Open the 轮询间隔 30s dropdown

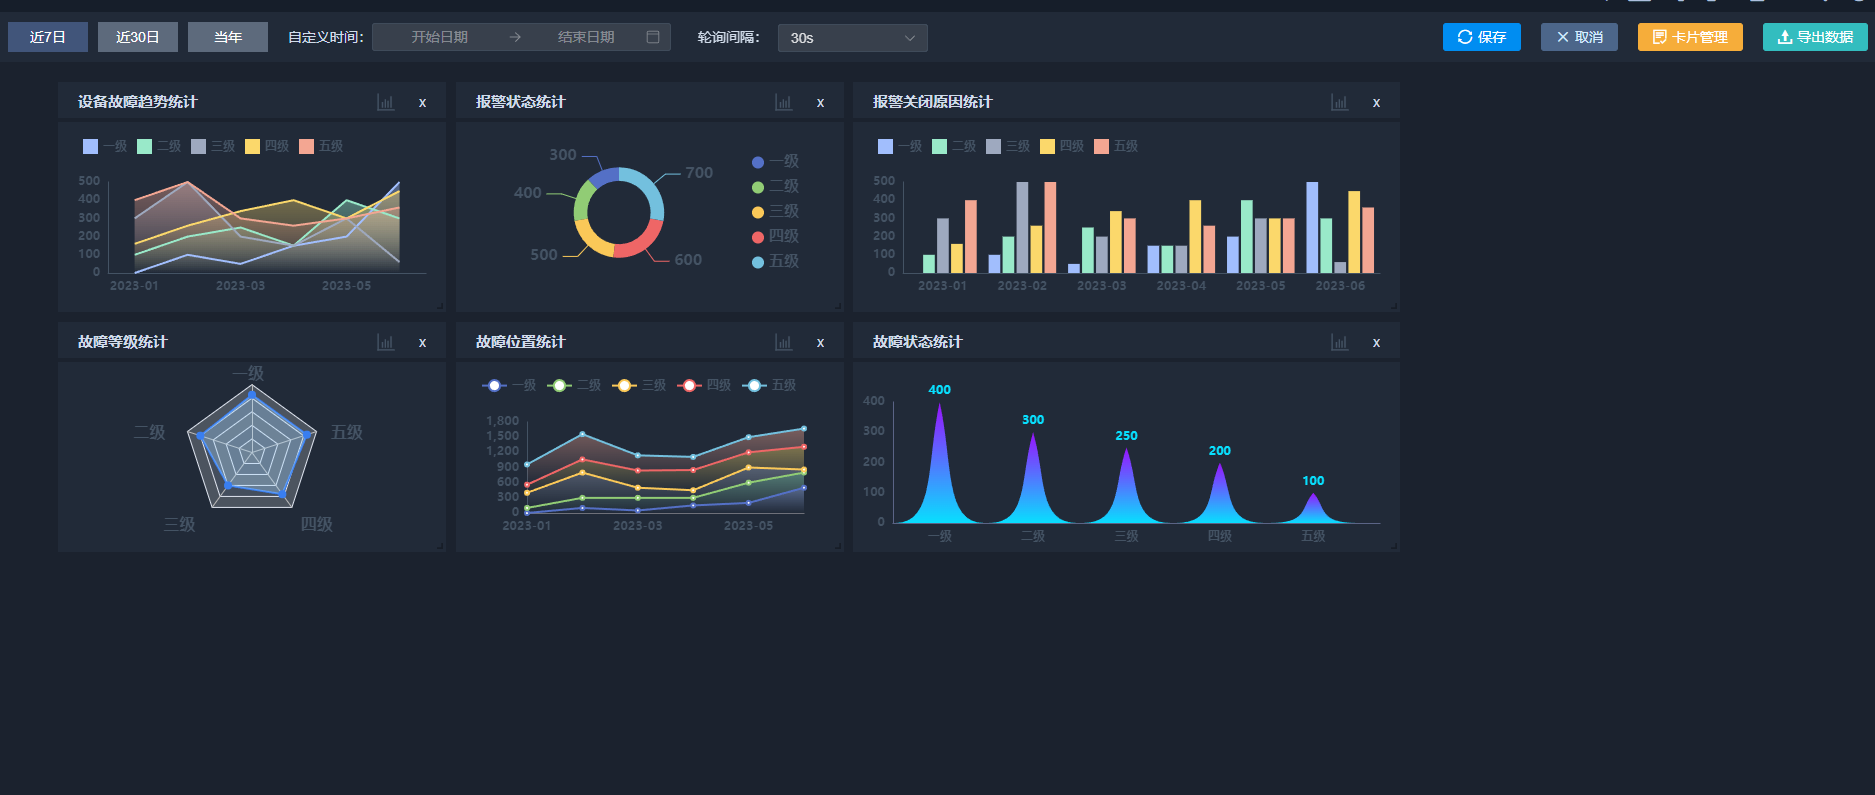[x=852, y=38]
